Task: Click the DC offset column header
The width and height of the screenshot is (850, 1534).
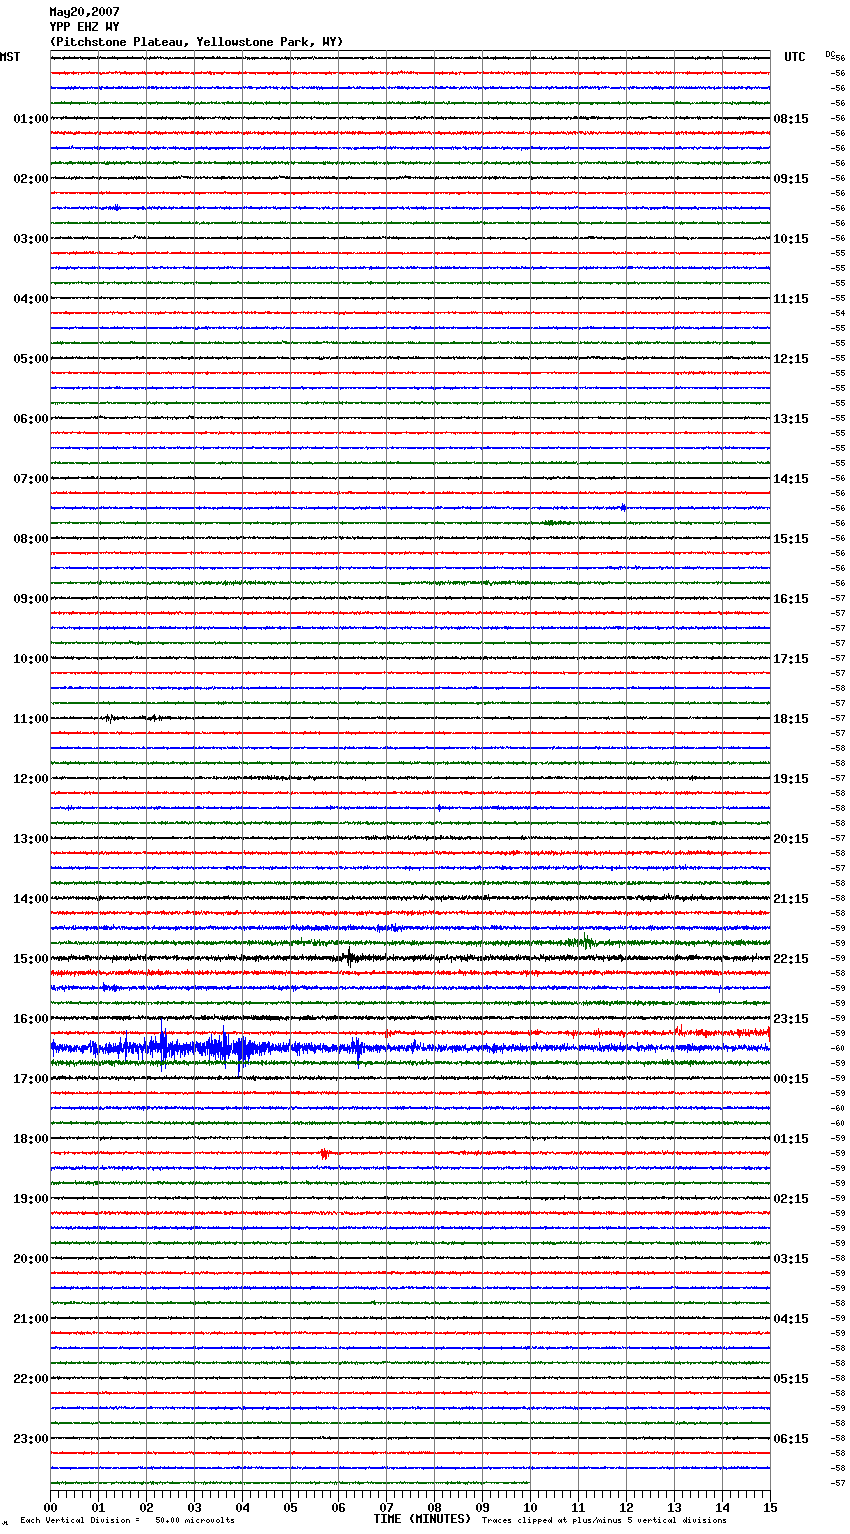Action: pos(830,54)
